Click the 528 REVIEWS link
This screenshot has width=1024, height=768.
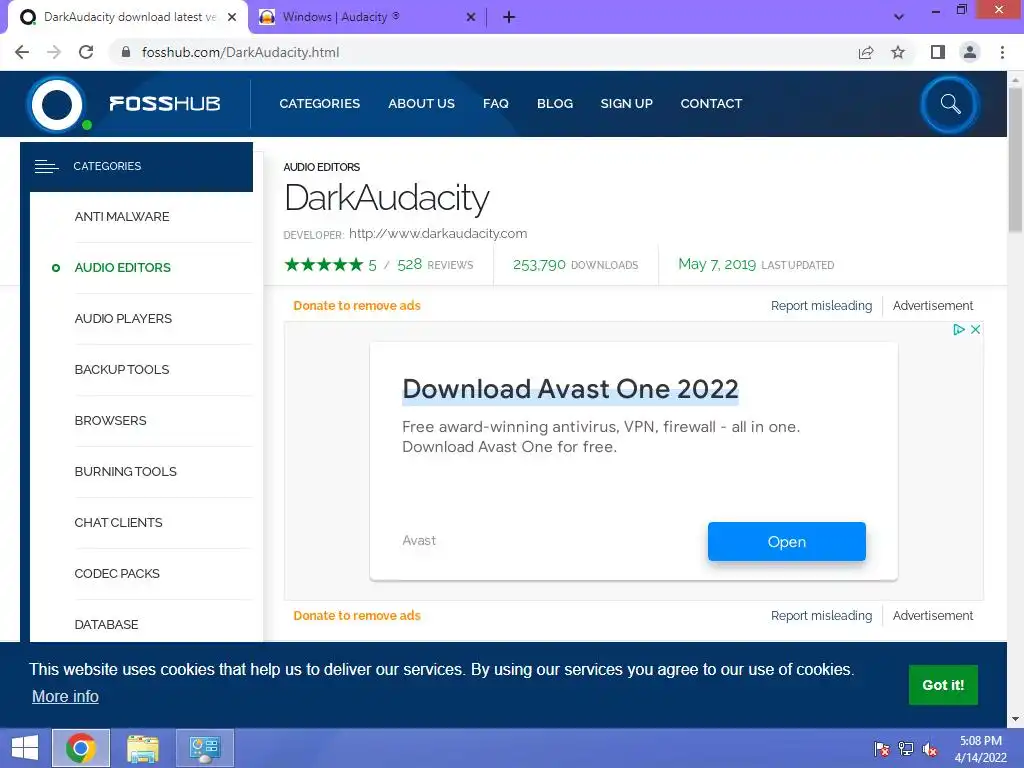pyautogui.click(x=435, y=264)
